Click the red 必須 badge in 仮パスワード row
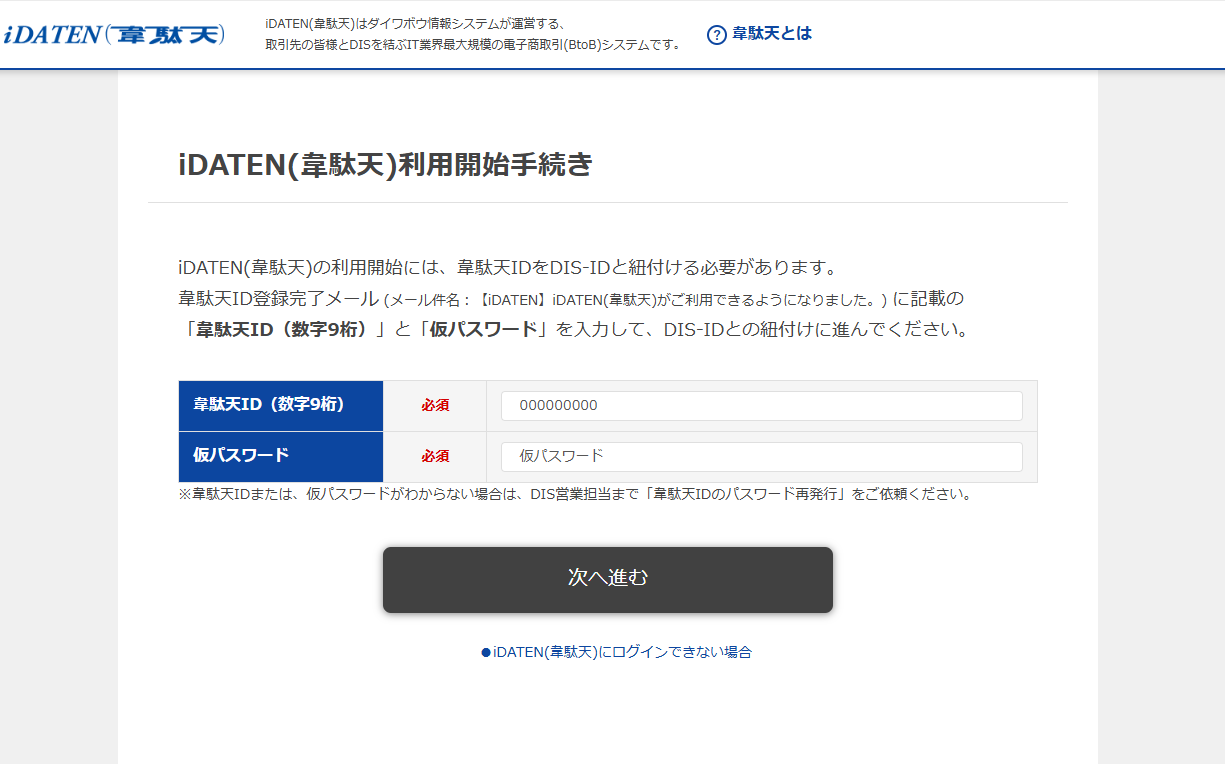The height and width of the screenshot is (764, 1225). pyautogui.click(x=435, y=457)
